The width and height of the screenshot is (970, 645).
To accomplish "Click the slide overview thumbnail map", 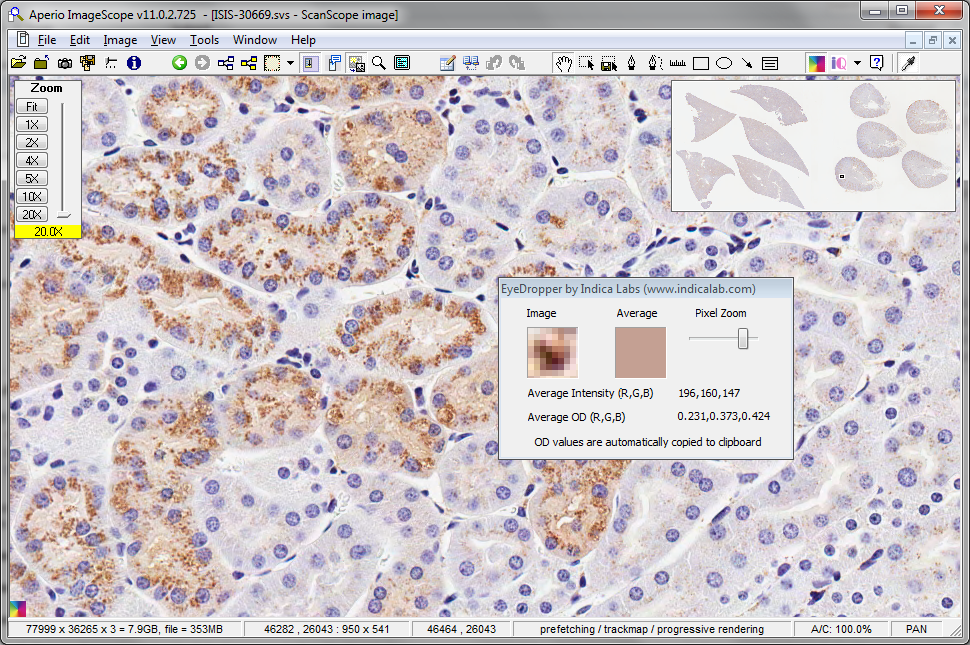I will 813,146.
